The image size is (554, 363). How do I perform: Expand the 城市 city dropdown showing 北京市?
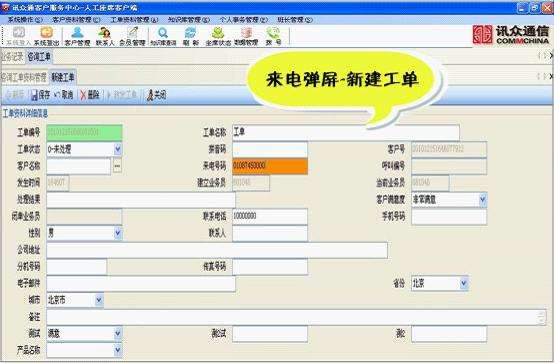99,300
